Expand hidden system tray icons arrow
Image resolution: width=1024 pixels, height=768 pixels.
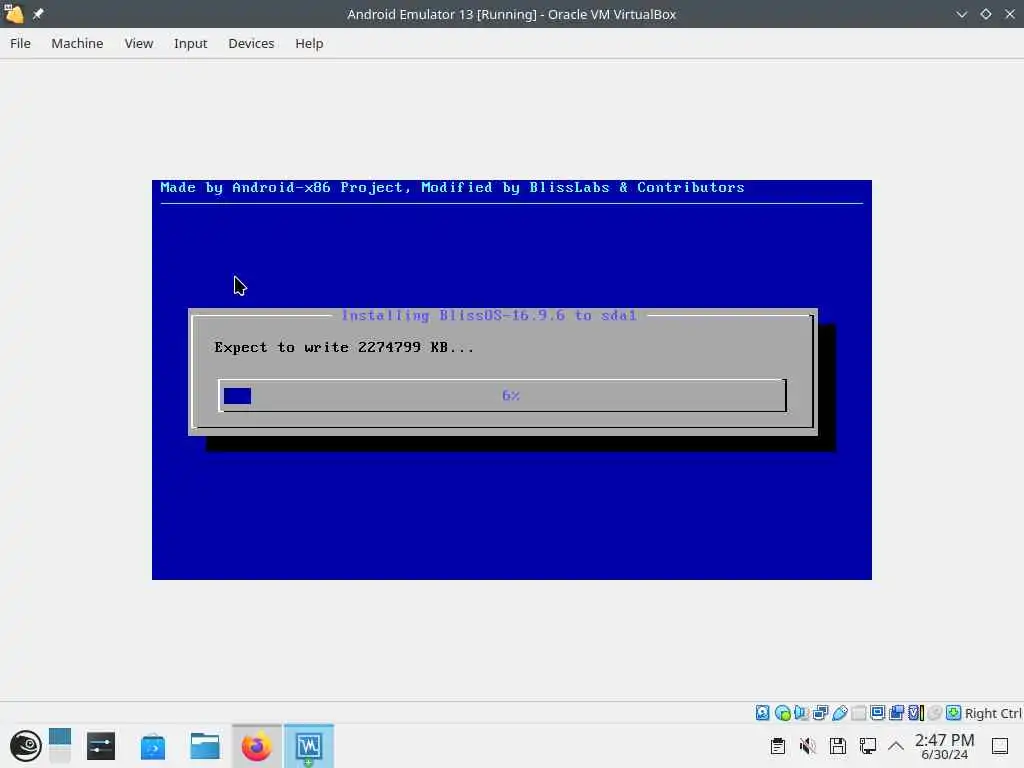click(x=896, y=746)
